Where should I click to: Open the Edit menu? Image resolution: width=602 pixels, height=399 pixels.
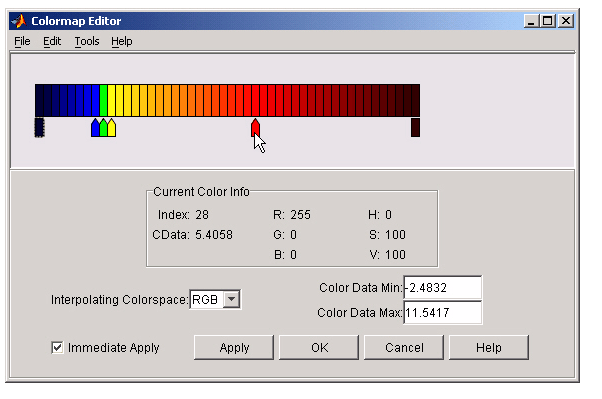[x=52, y=41]
